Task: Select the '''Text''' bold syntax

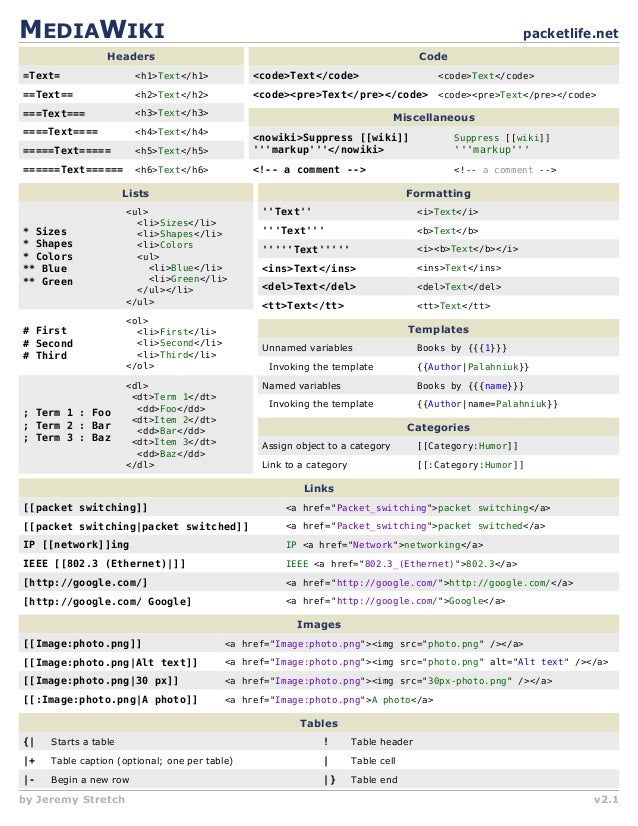Action: (x=293, y=230)
